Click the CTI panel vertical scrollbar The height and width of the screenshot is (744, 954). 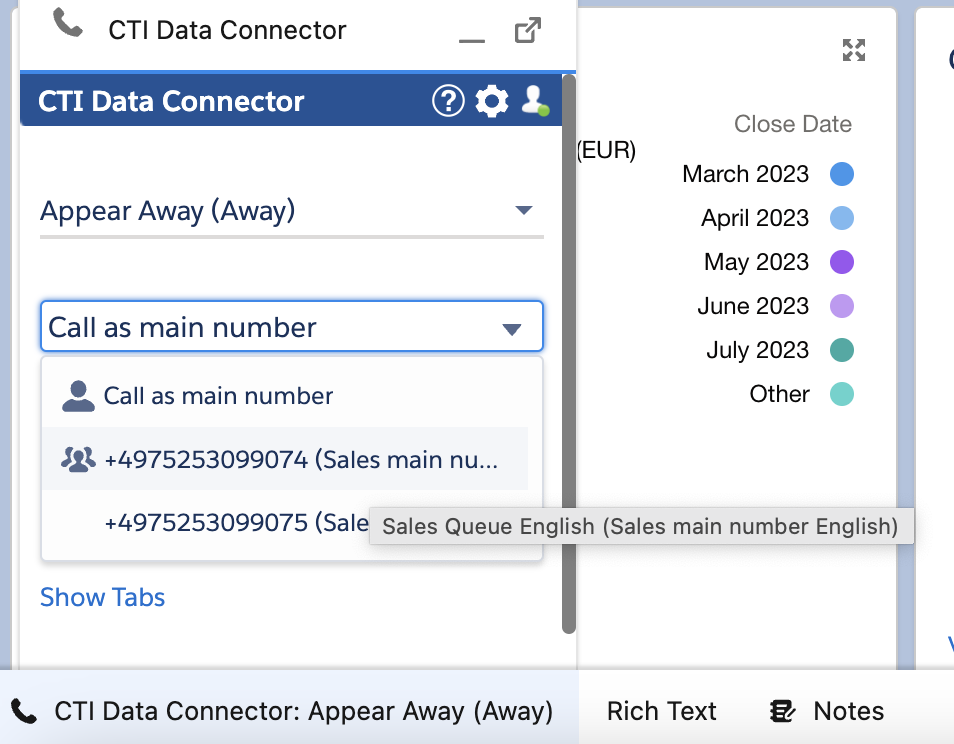click(x=569, y=353)
